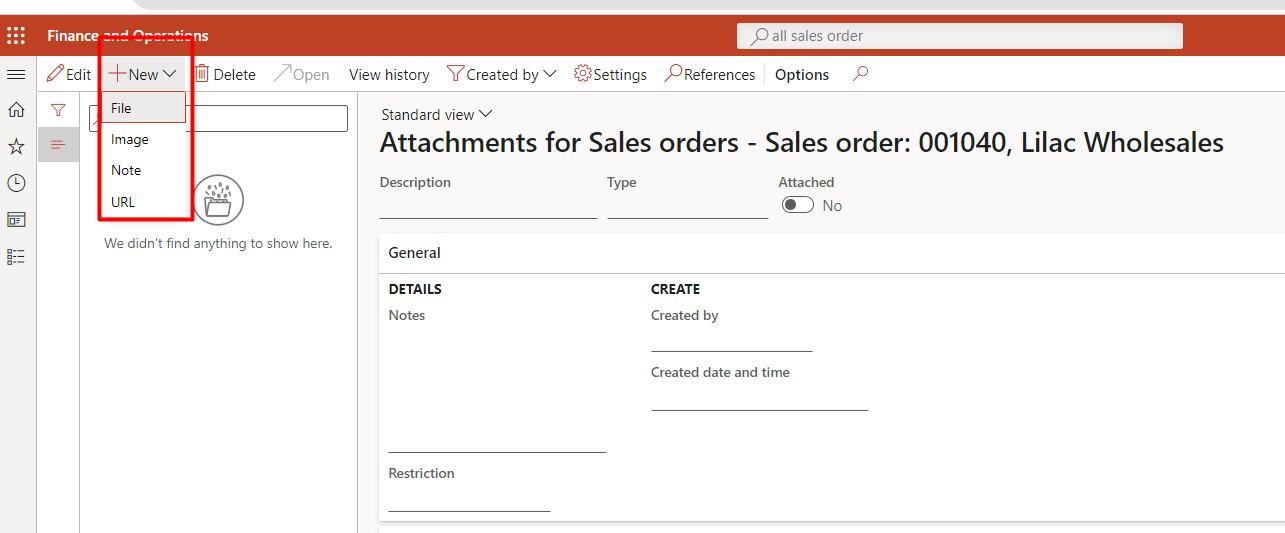
Task: Open Favorites star icon in sidebar
Action: tap(16, 147)
